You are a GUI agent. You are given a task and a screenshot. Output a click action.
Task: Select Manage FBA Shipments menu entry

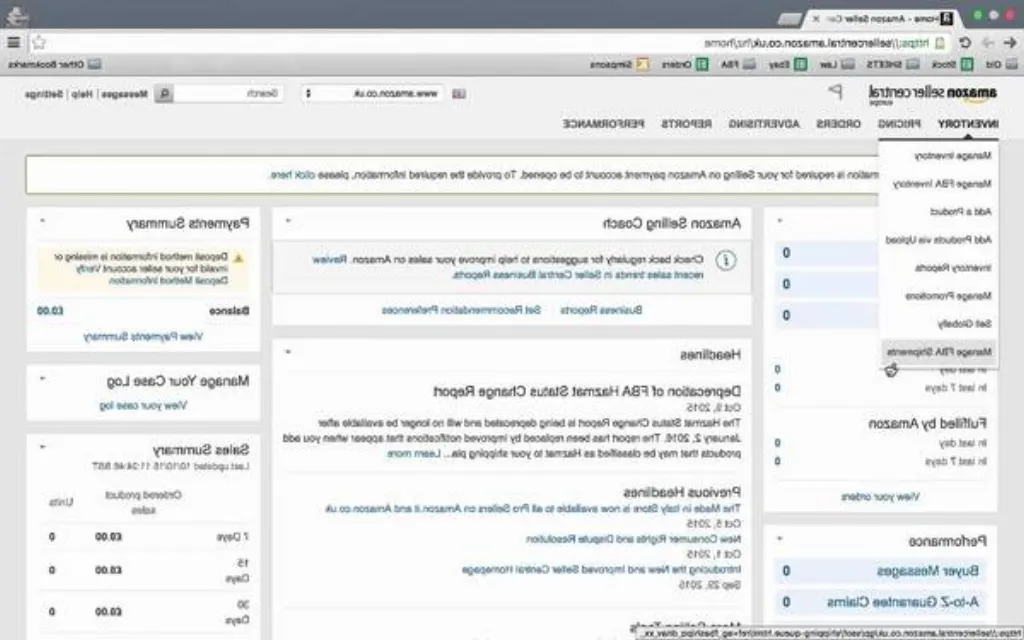pyautogui.click(x=939, y=352)
